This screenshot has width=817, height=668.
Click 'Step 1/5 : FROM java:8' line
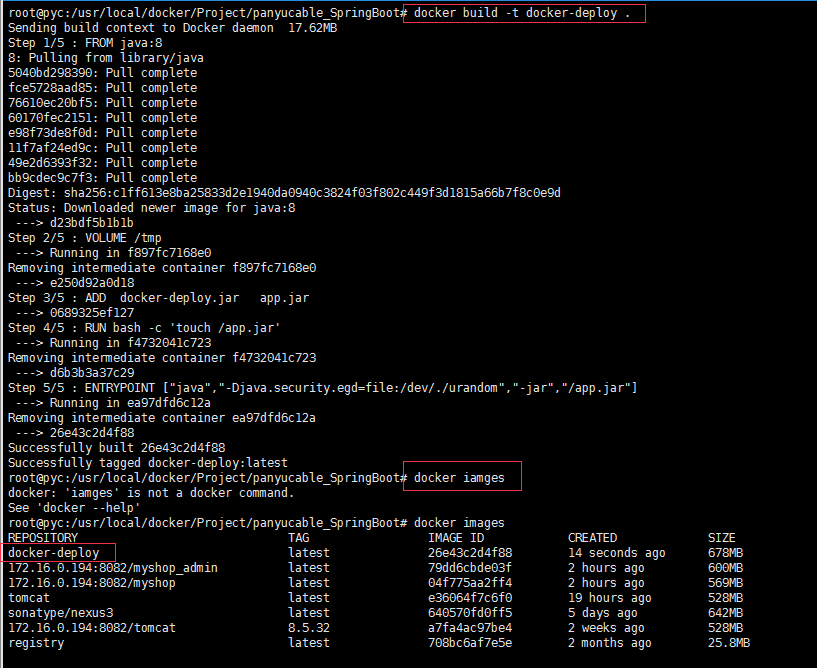point(85,43)
